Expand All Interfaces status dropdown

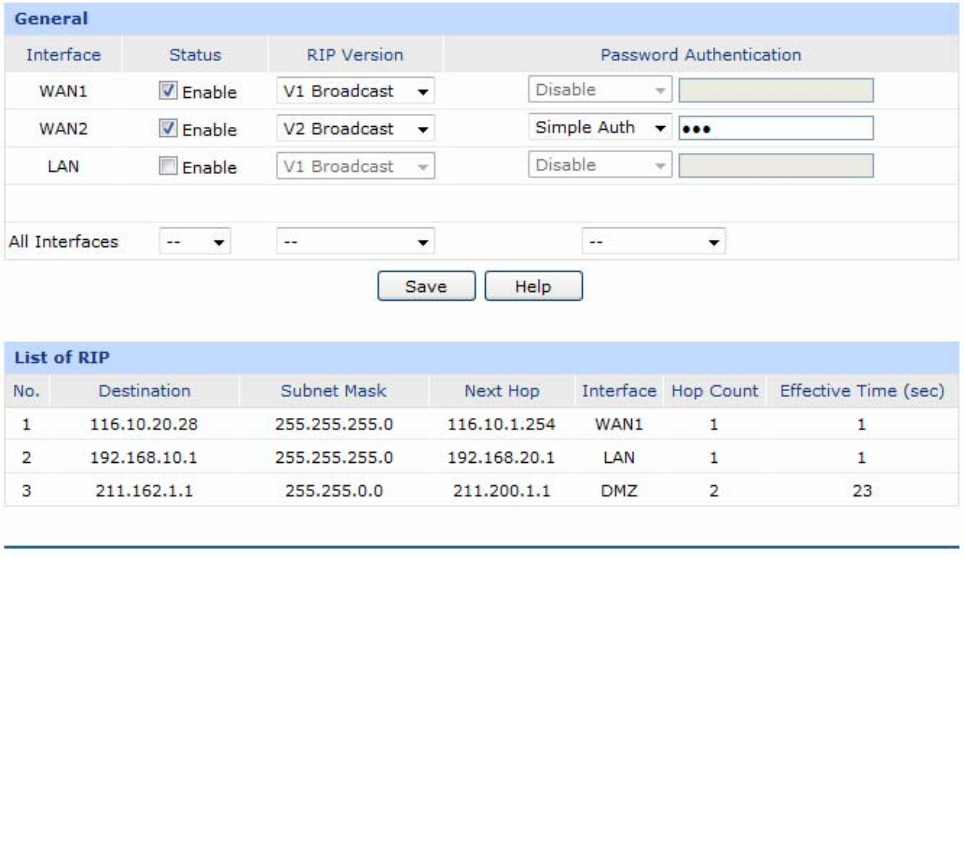point(195,241)
